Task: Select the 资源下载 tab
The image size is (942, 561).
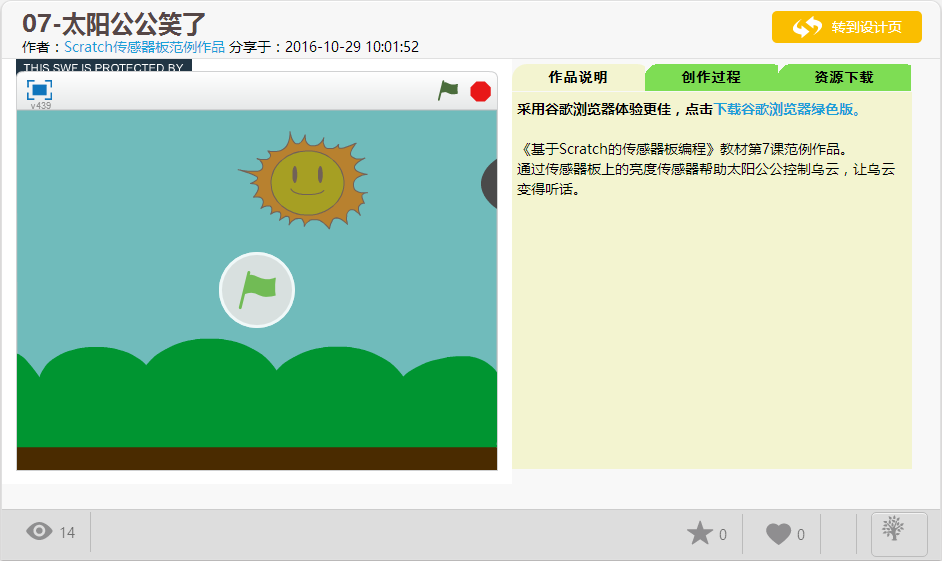Action: point(843,78)
